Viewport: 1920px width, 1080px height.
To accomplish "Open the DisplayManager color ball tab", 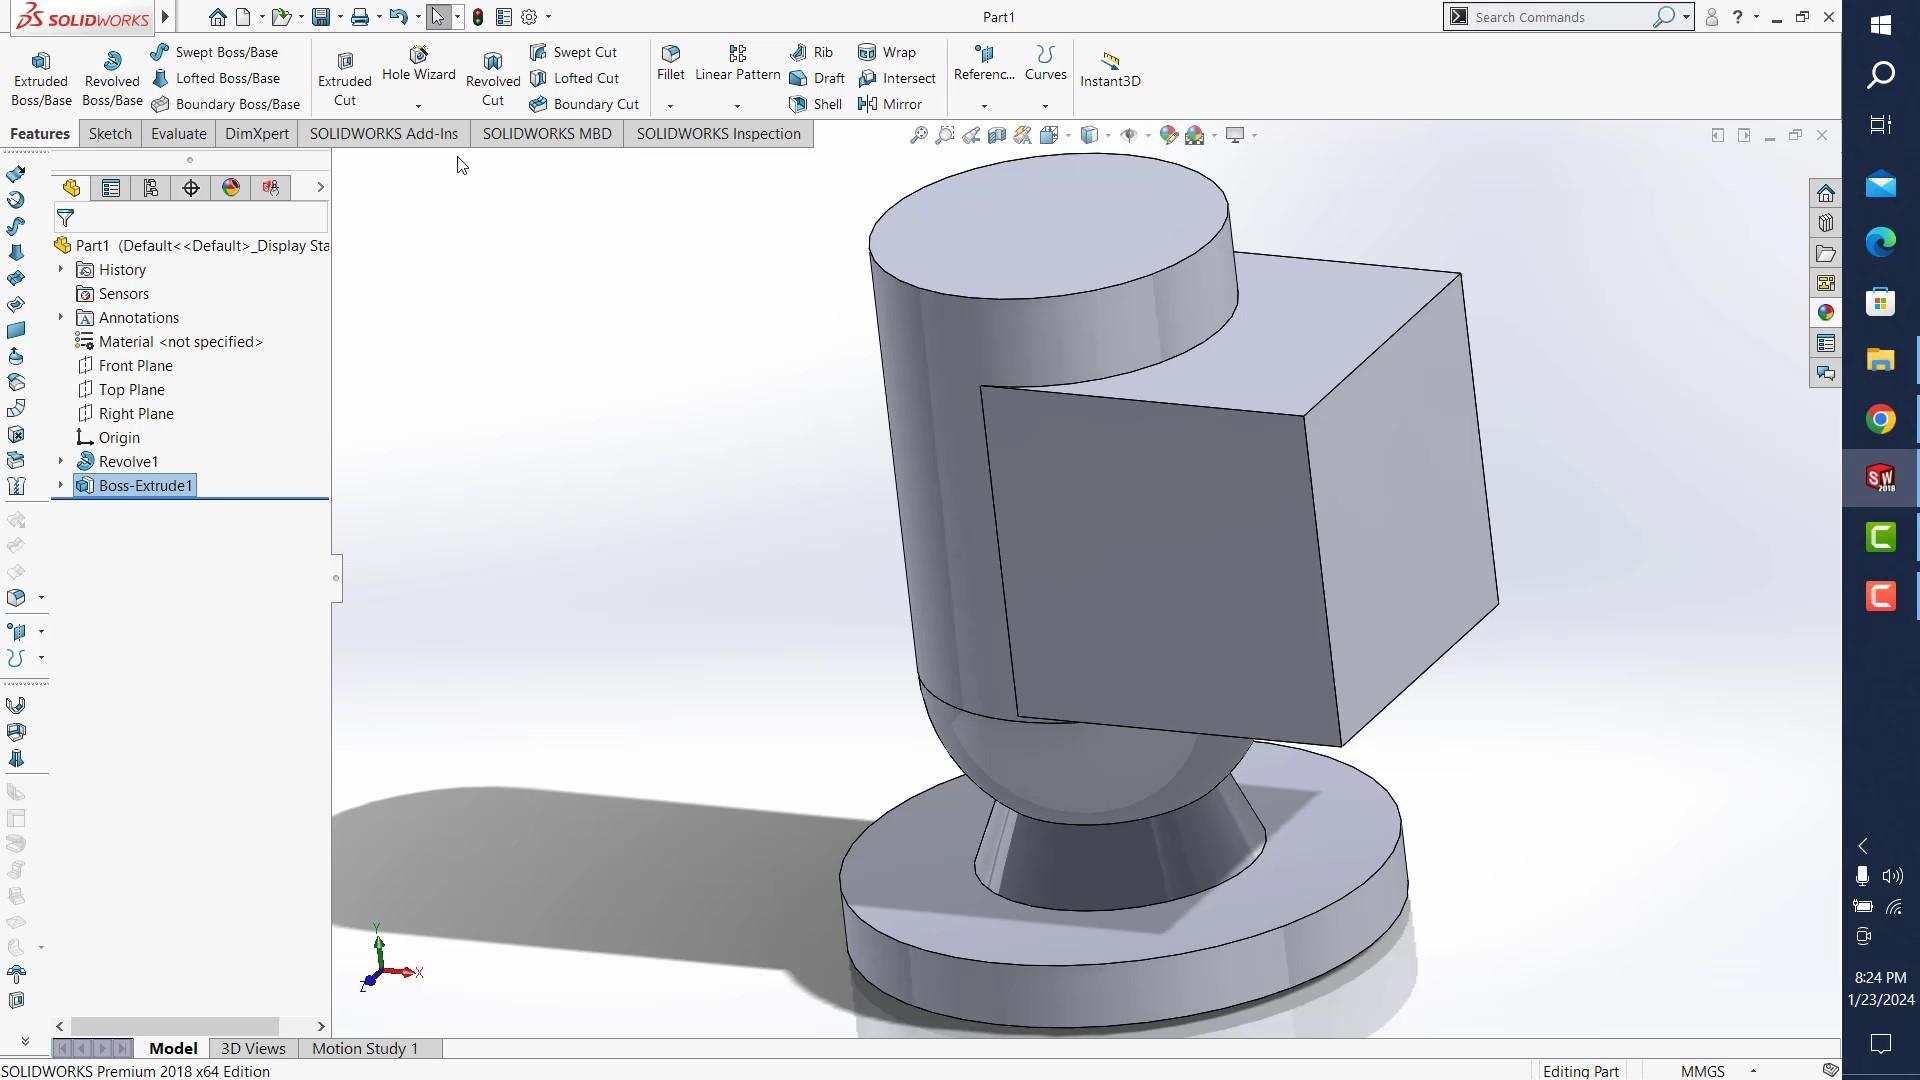I will pos(231,188).
